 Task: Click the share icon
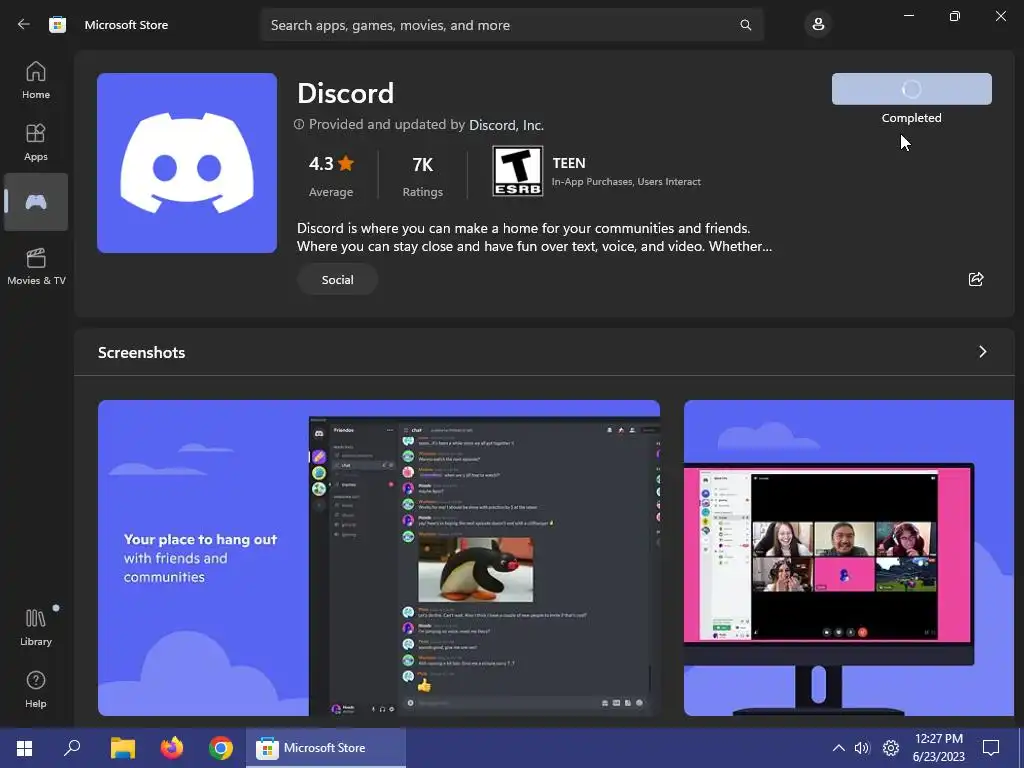pyautogui.click(x=976, y=280)
